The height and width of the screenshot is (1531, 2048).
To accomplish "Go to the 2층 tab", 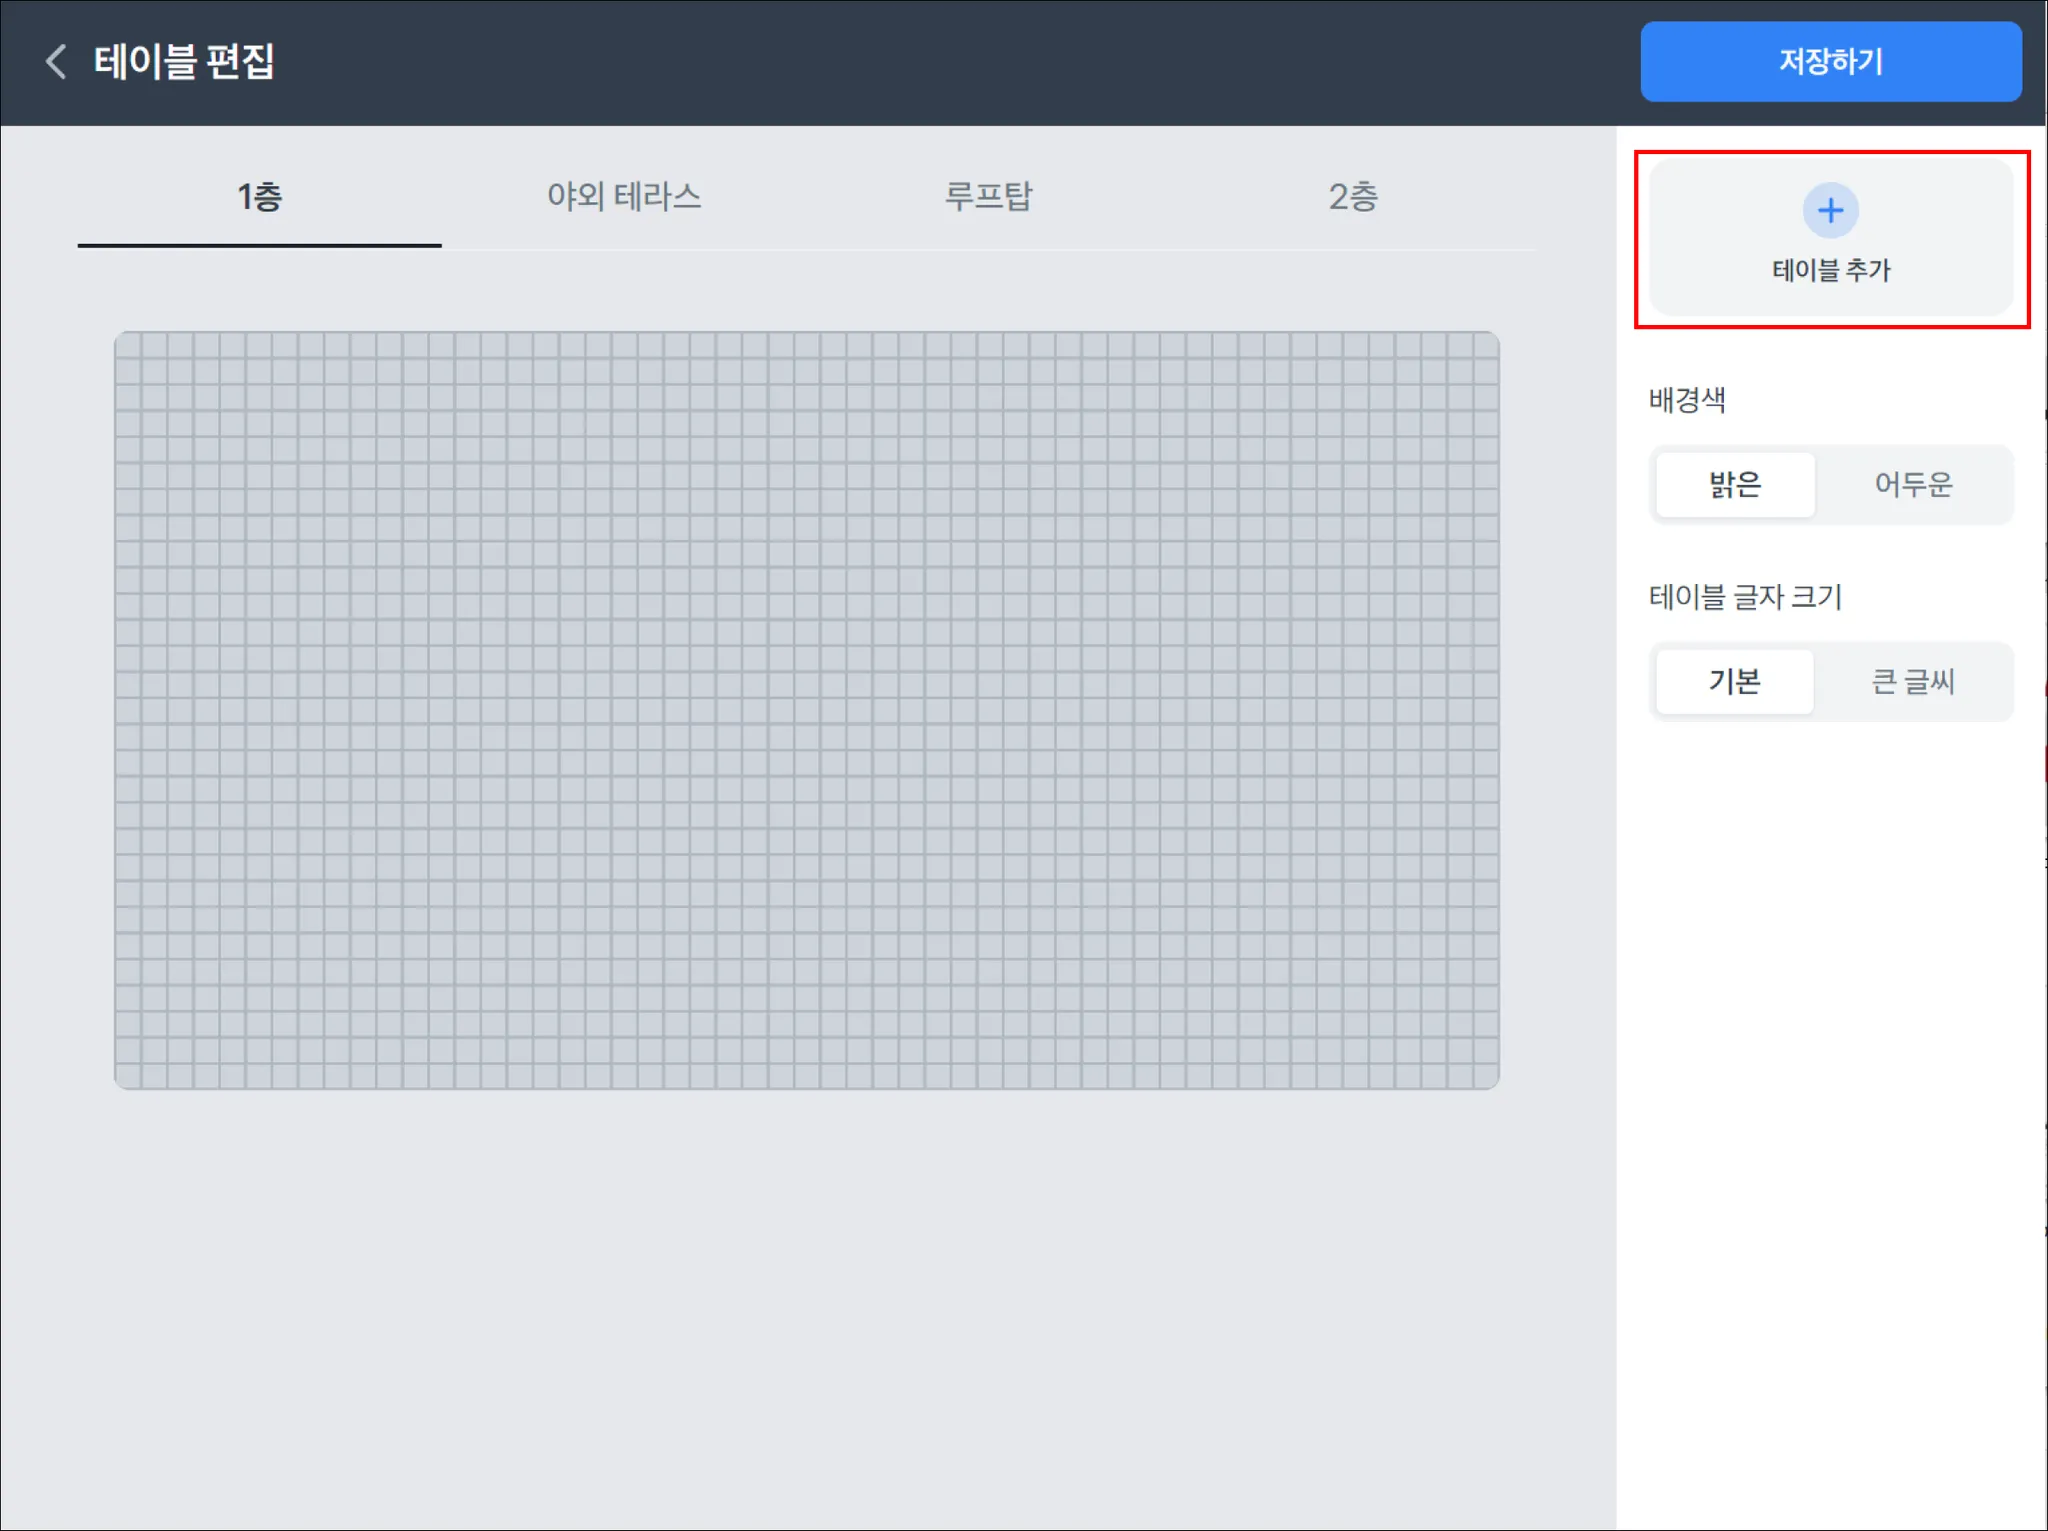I will coord(1353,197).
